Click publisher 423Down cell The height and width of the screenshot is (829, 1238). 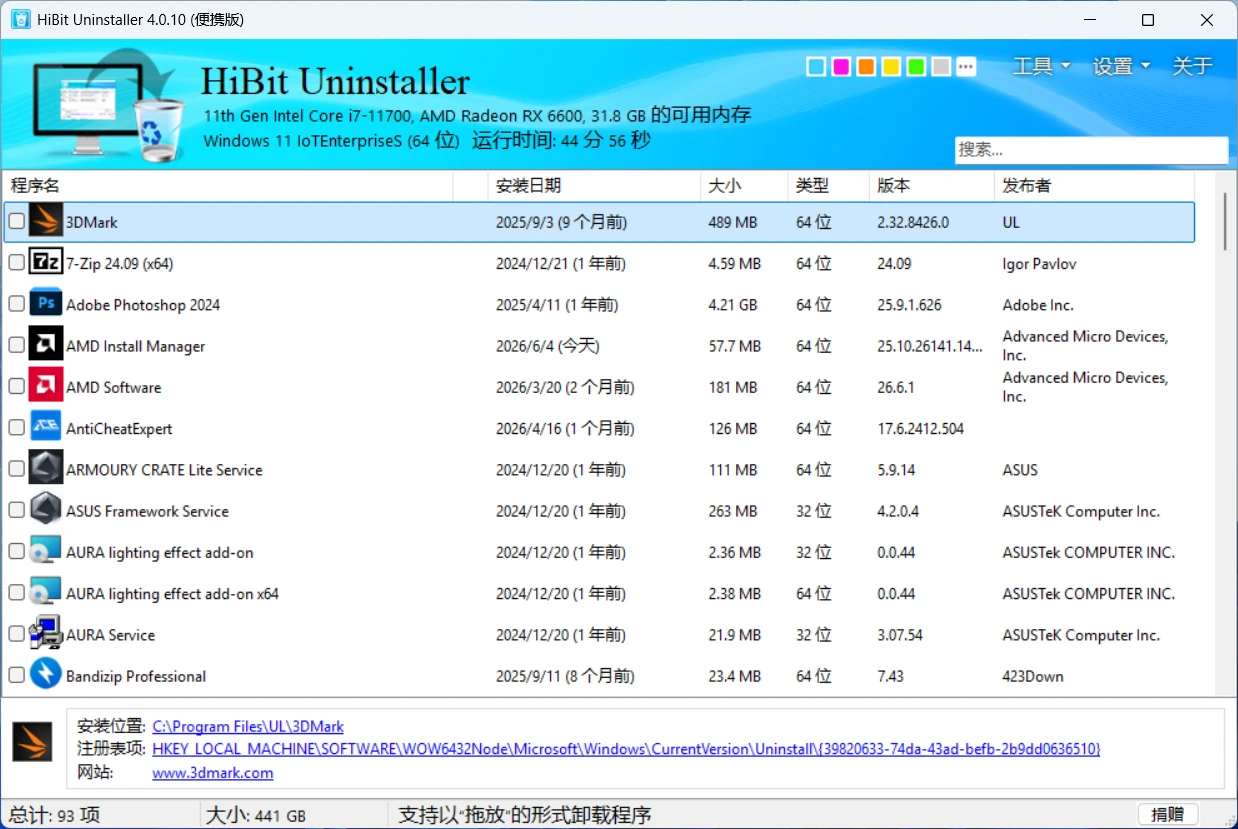click(1033, 676)
